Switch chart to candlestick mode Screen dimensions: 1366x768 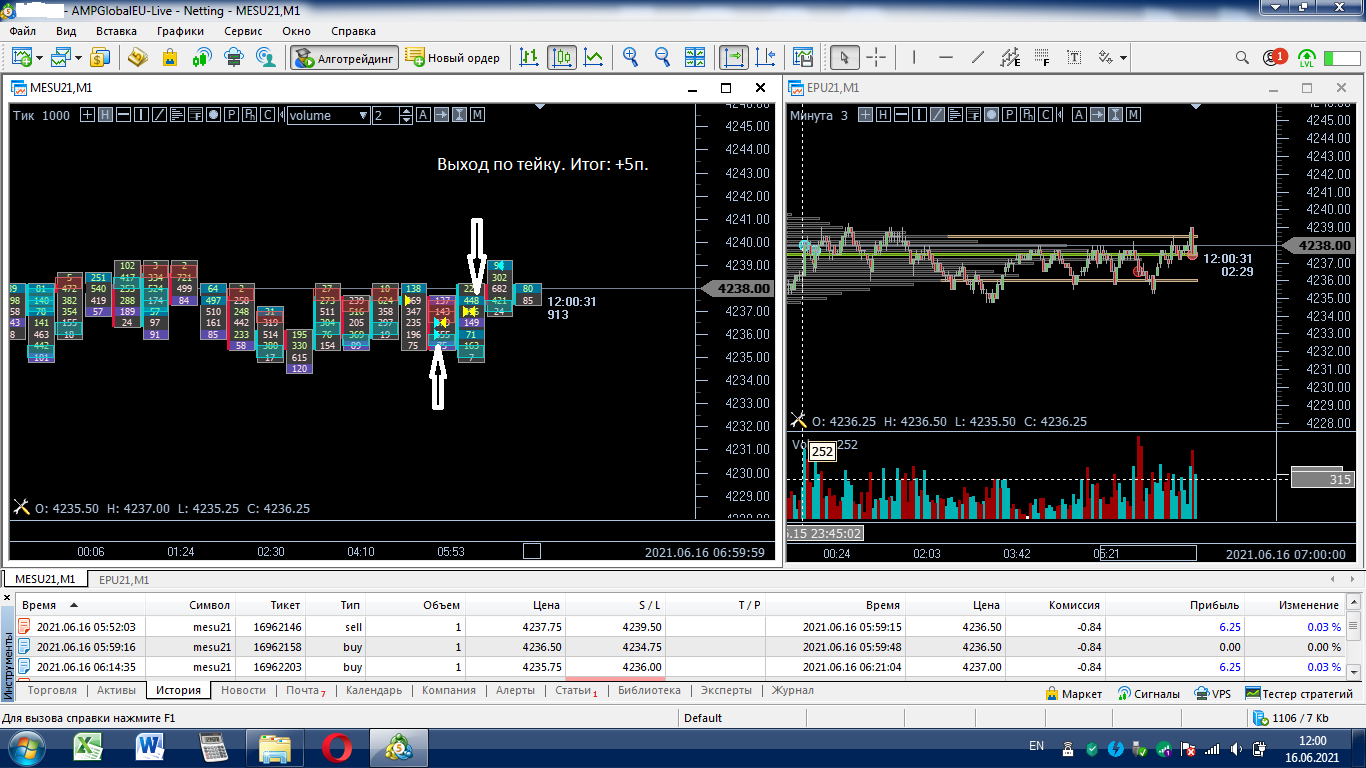[x=562, y=57]
